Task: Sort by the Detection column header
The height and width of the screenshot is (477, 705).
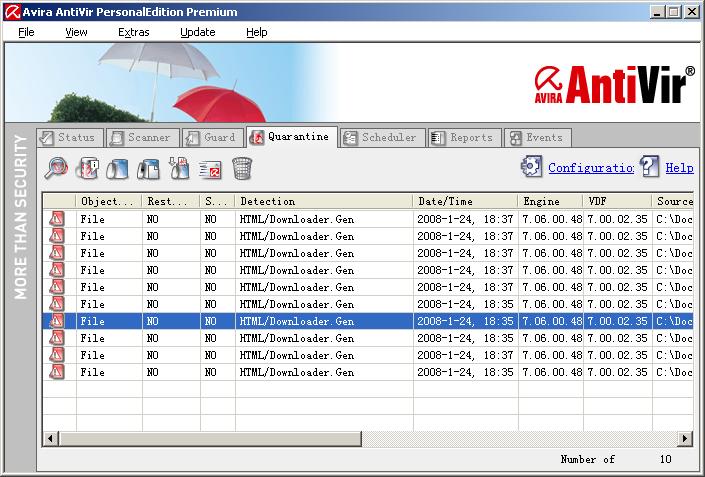Action: point(324,201)
